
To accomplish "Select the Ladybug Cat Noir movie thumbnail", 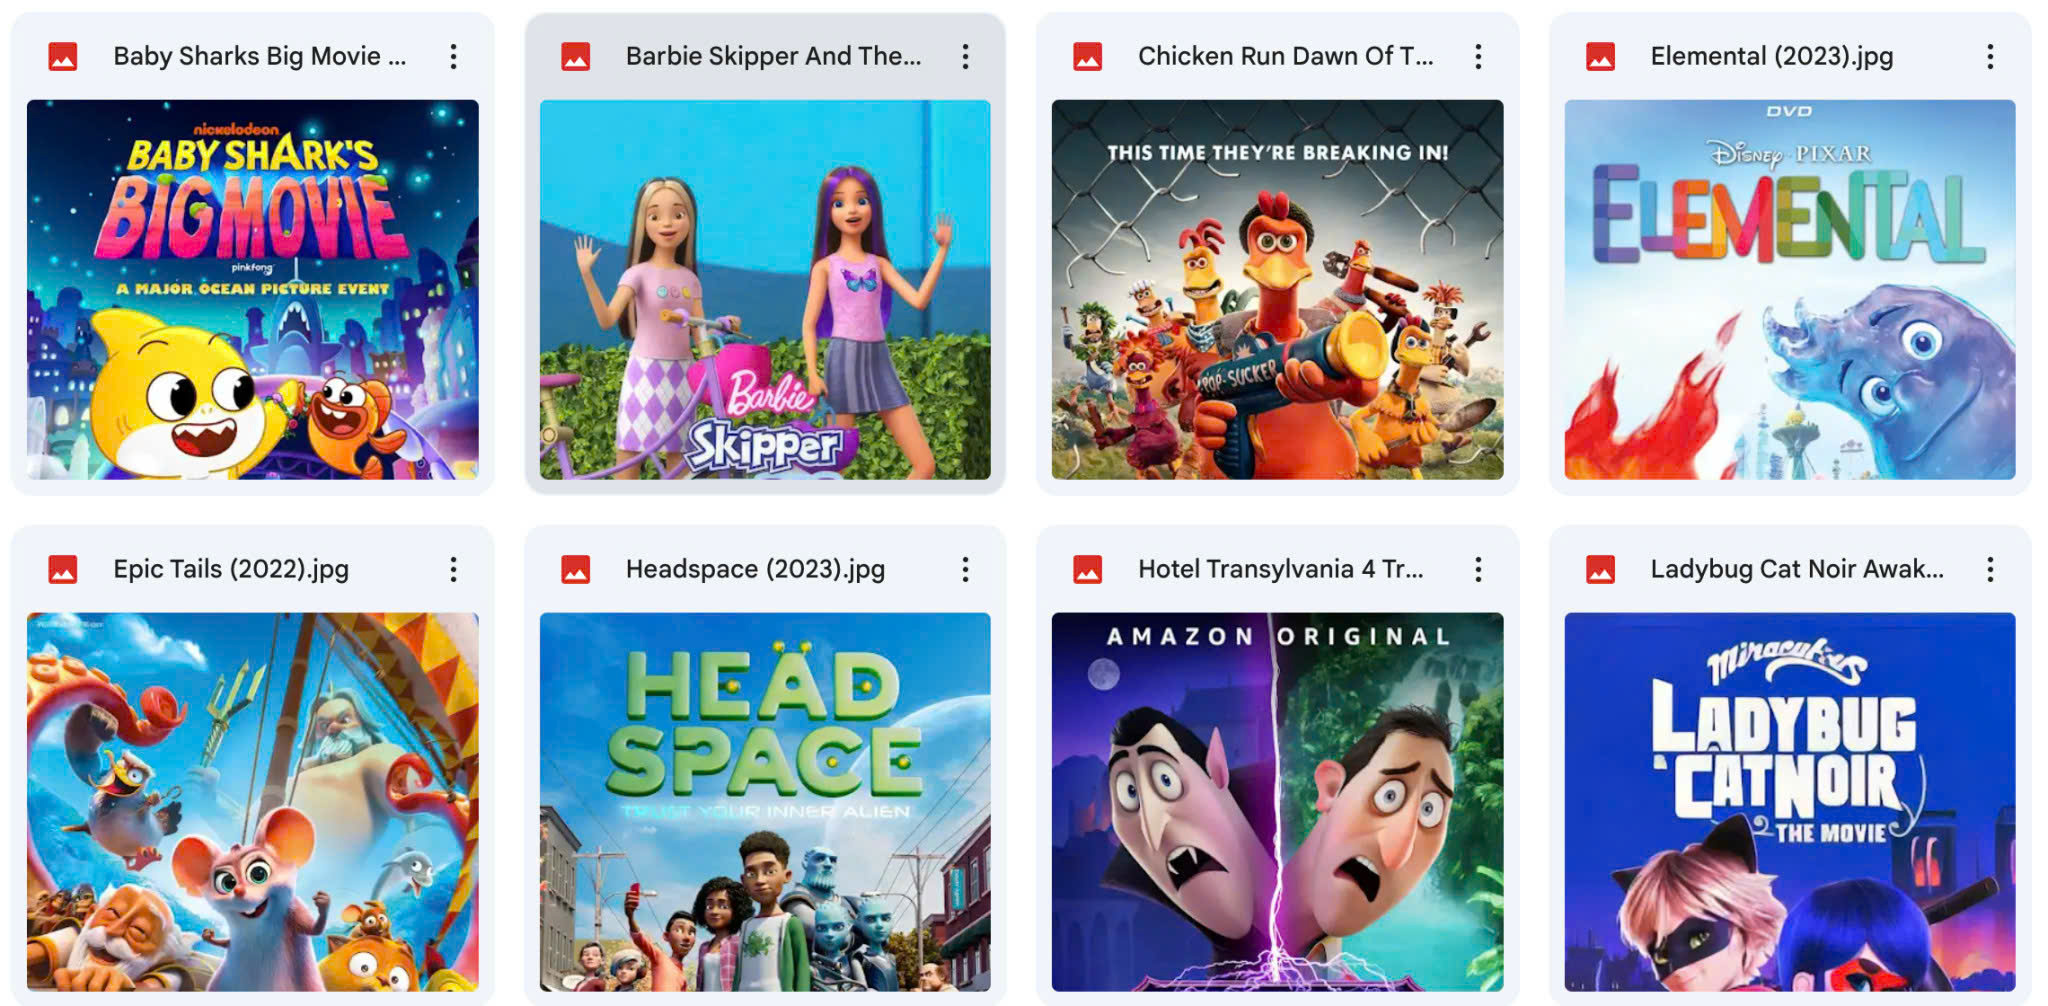I will click(x=1790, y=802).
